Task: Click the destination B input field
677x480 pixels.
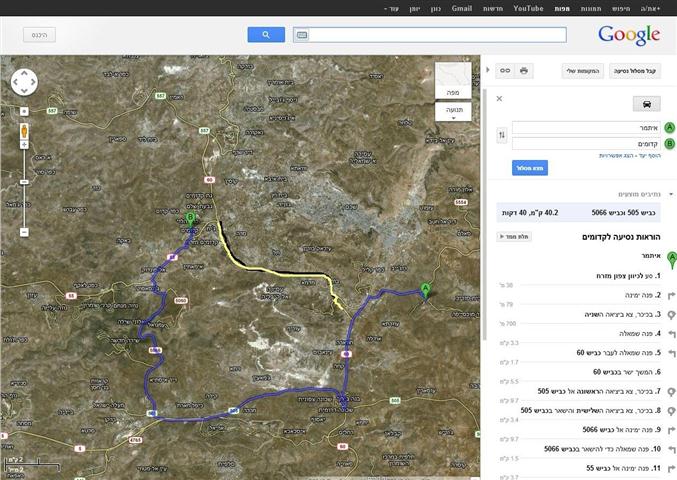Action: click(x=585, y=143)
